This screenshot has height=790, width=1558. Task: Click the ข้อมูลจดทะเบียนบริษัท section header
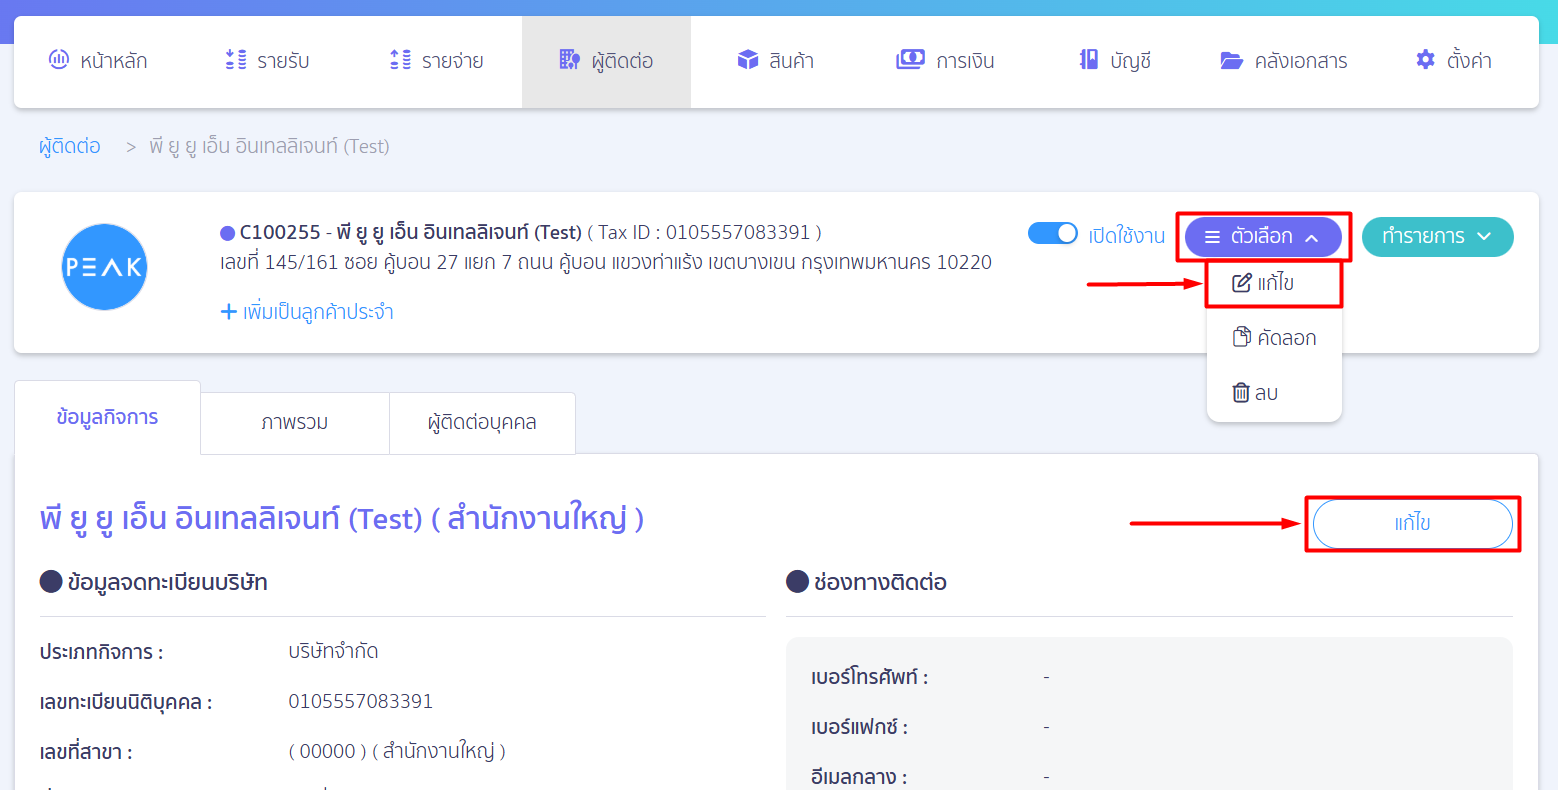coord(154,582)
